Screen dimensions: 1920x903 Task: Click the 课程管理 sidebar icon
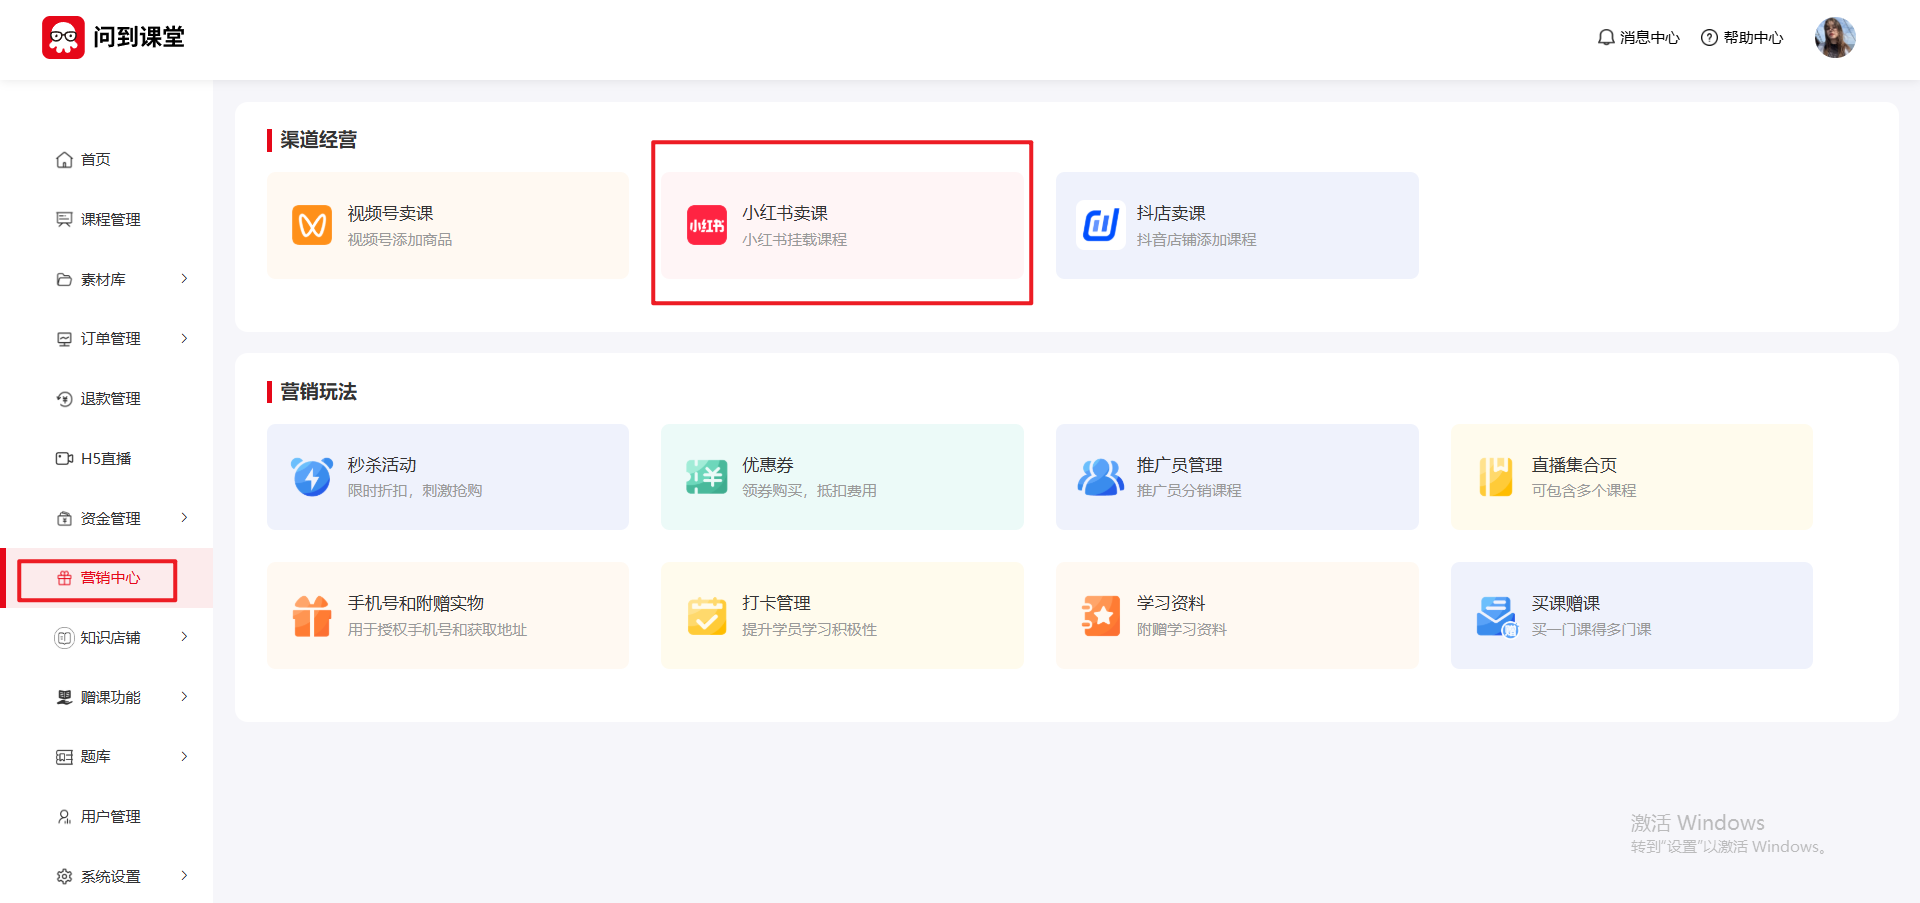pyautogui.click(x=64, y=219)
